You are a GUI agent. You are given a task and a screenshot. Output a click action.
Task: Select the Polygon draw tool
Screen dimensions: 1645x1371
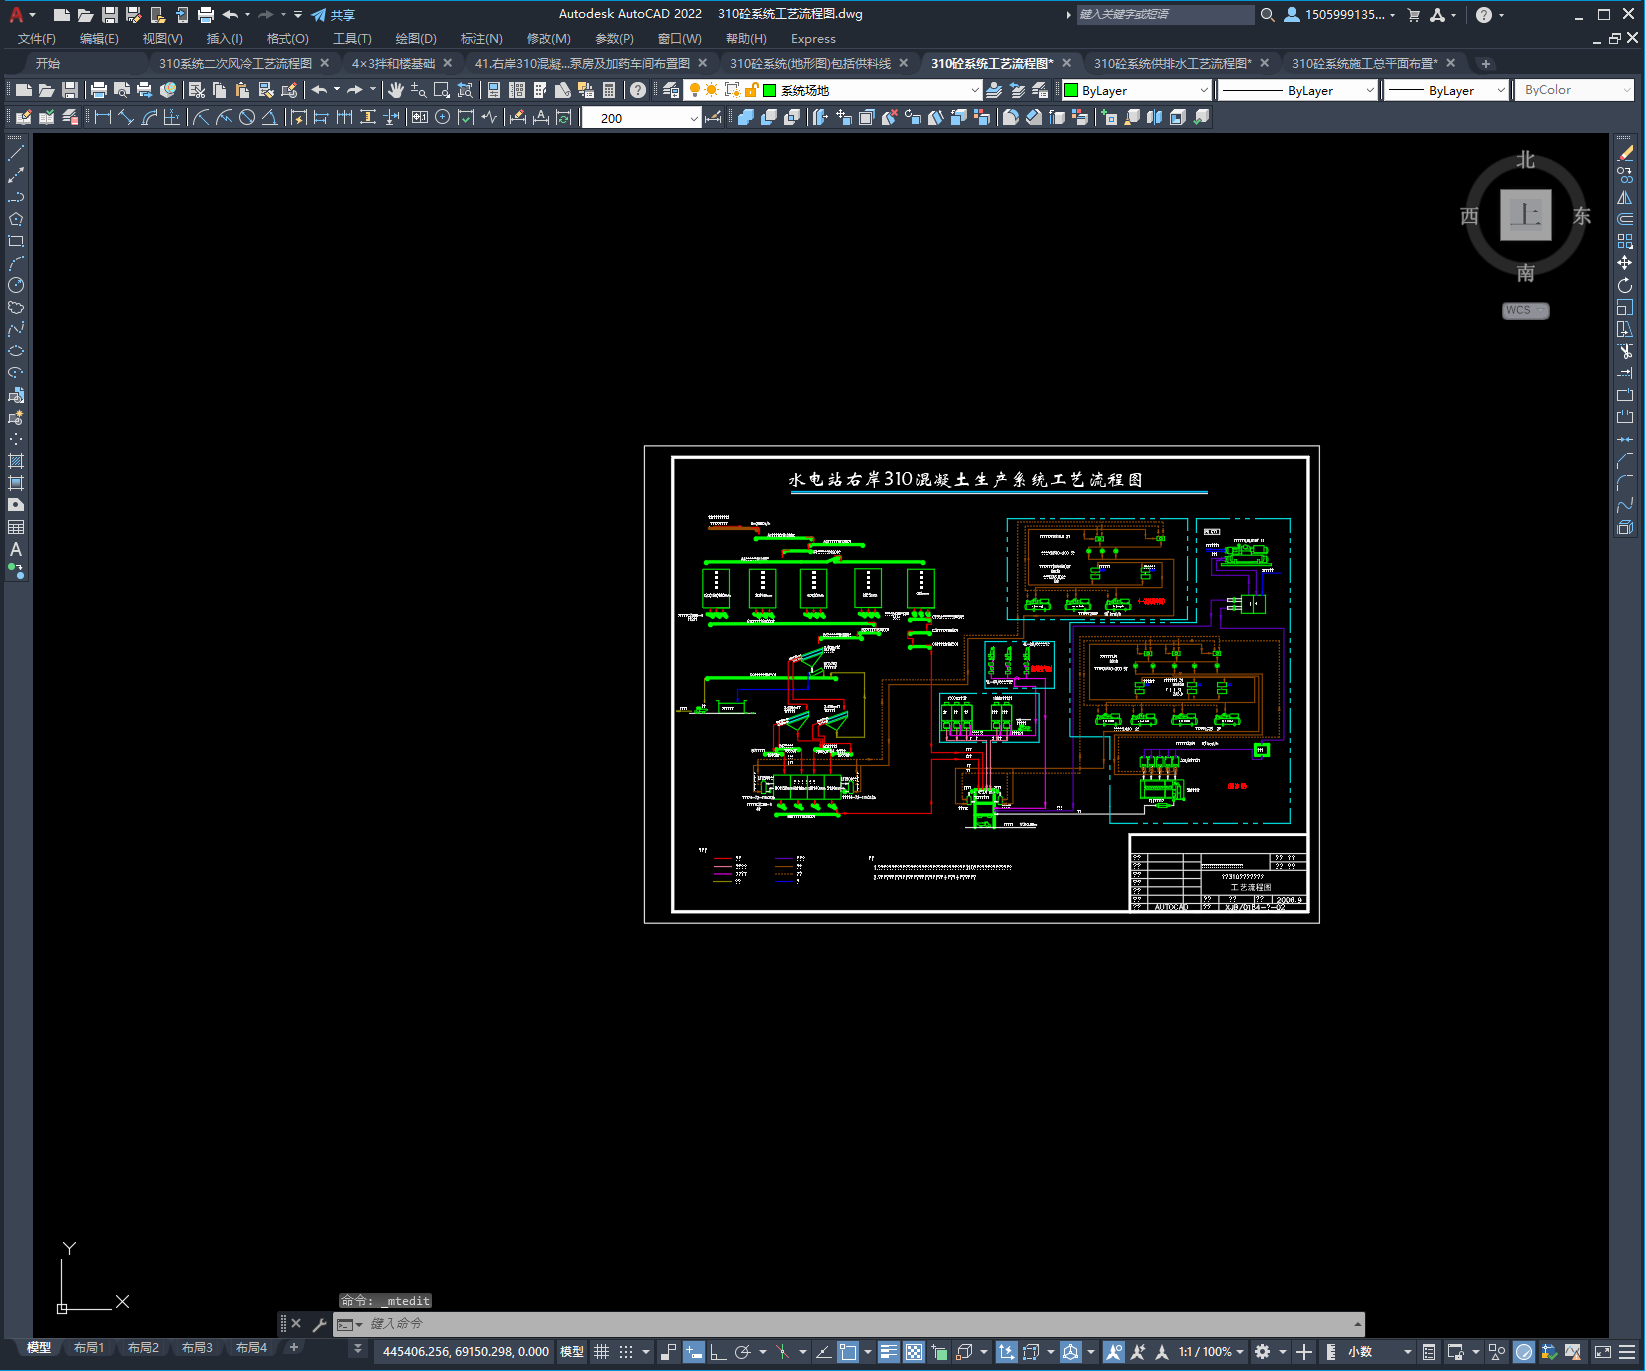16,219
